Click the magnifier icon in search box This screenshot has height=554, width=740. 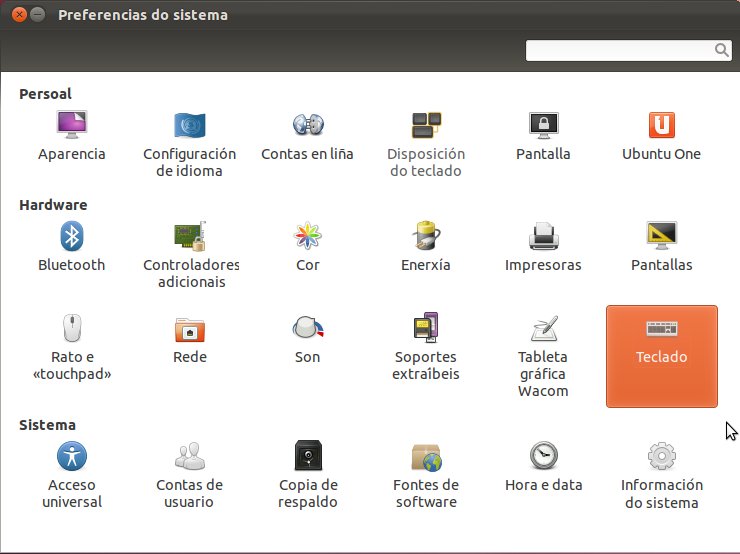[x=722, y=50]
